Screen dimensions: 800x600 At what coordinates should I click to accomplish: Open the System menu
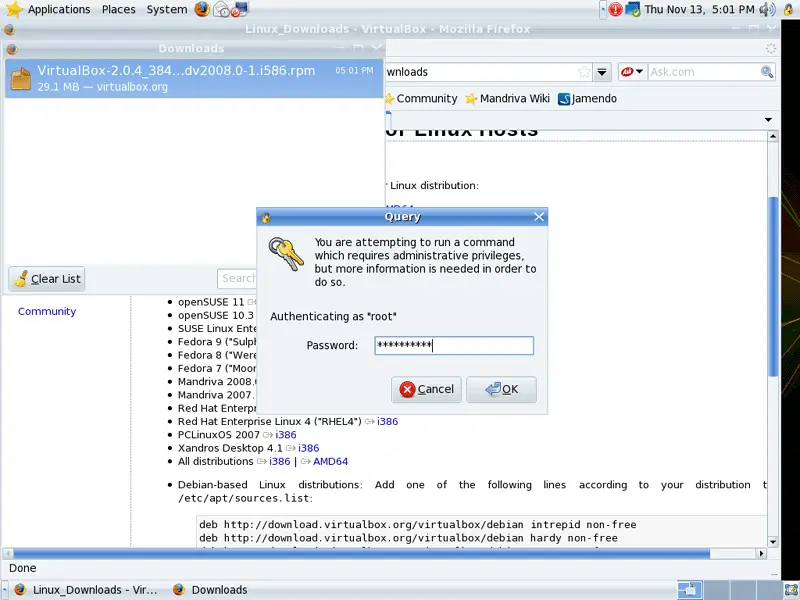pos(166,9)
